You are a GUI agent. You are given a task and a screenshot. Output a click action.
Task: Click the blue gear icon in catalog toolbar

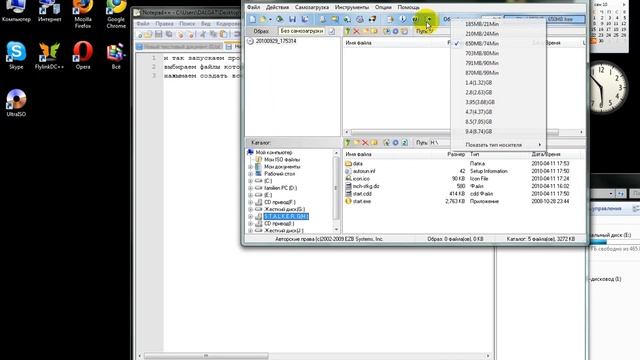(x=396, y=142)
